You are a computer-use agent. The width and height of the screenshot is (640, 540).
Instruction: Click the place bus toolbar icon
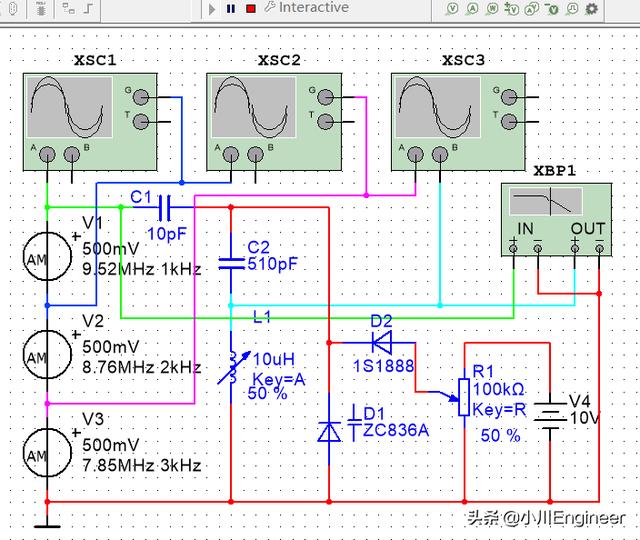click(x=88, y=9)
